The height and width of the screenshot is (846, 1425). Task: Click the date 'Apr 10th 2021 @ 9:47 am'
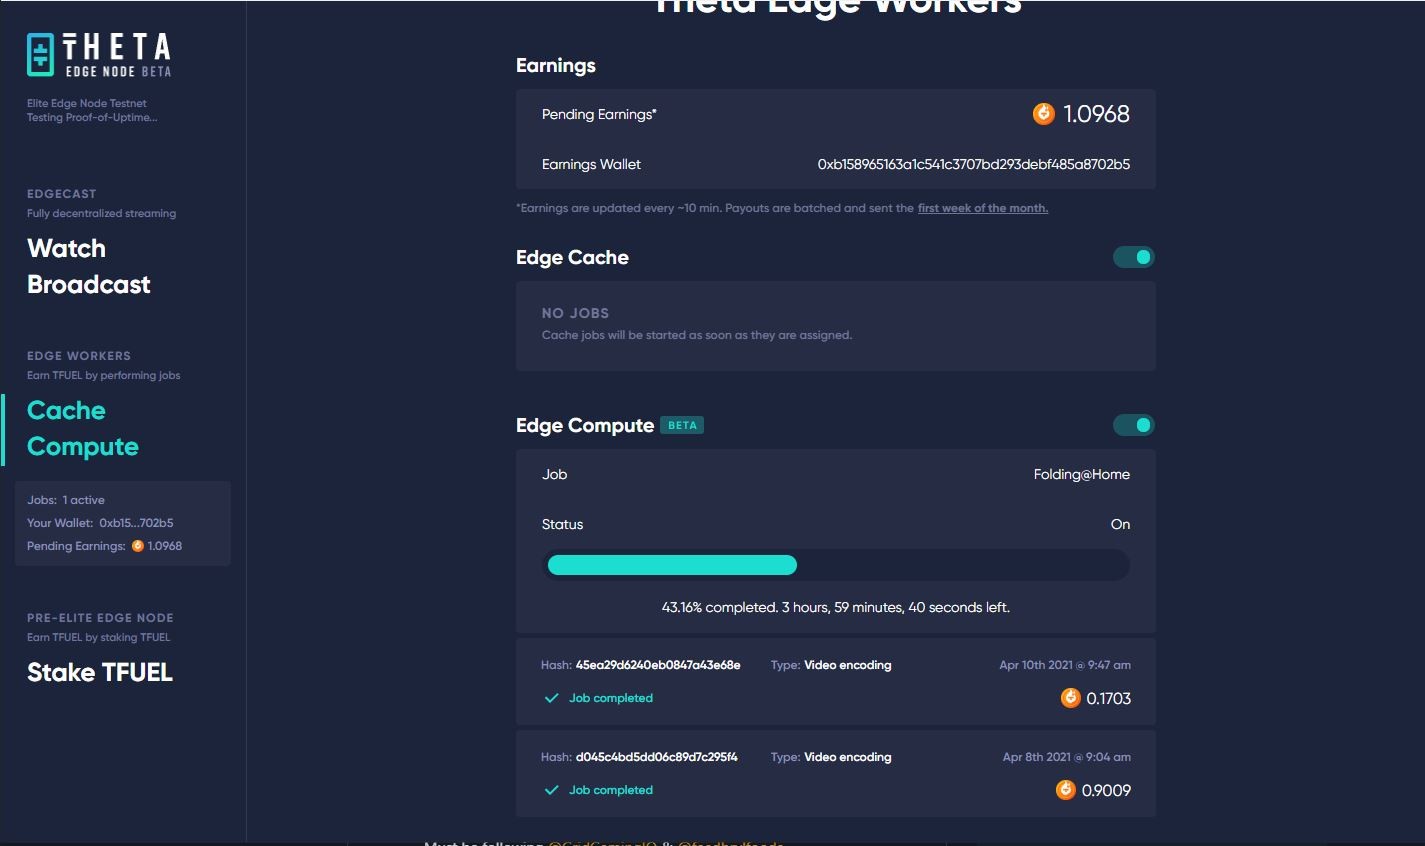point(1065,665)
